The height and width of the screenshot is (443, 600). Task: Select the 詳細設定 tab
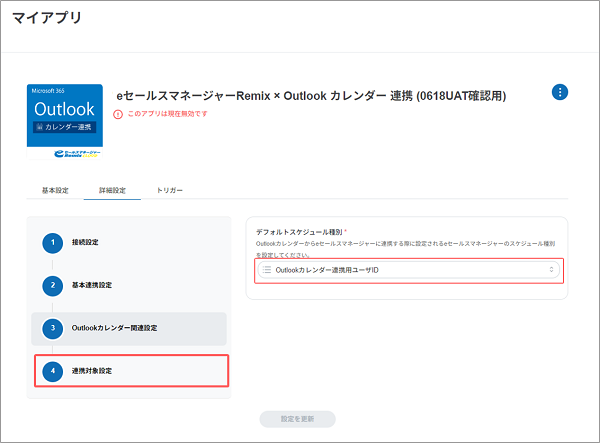point(112,189)
